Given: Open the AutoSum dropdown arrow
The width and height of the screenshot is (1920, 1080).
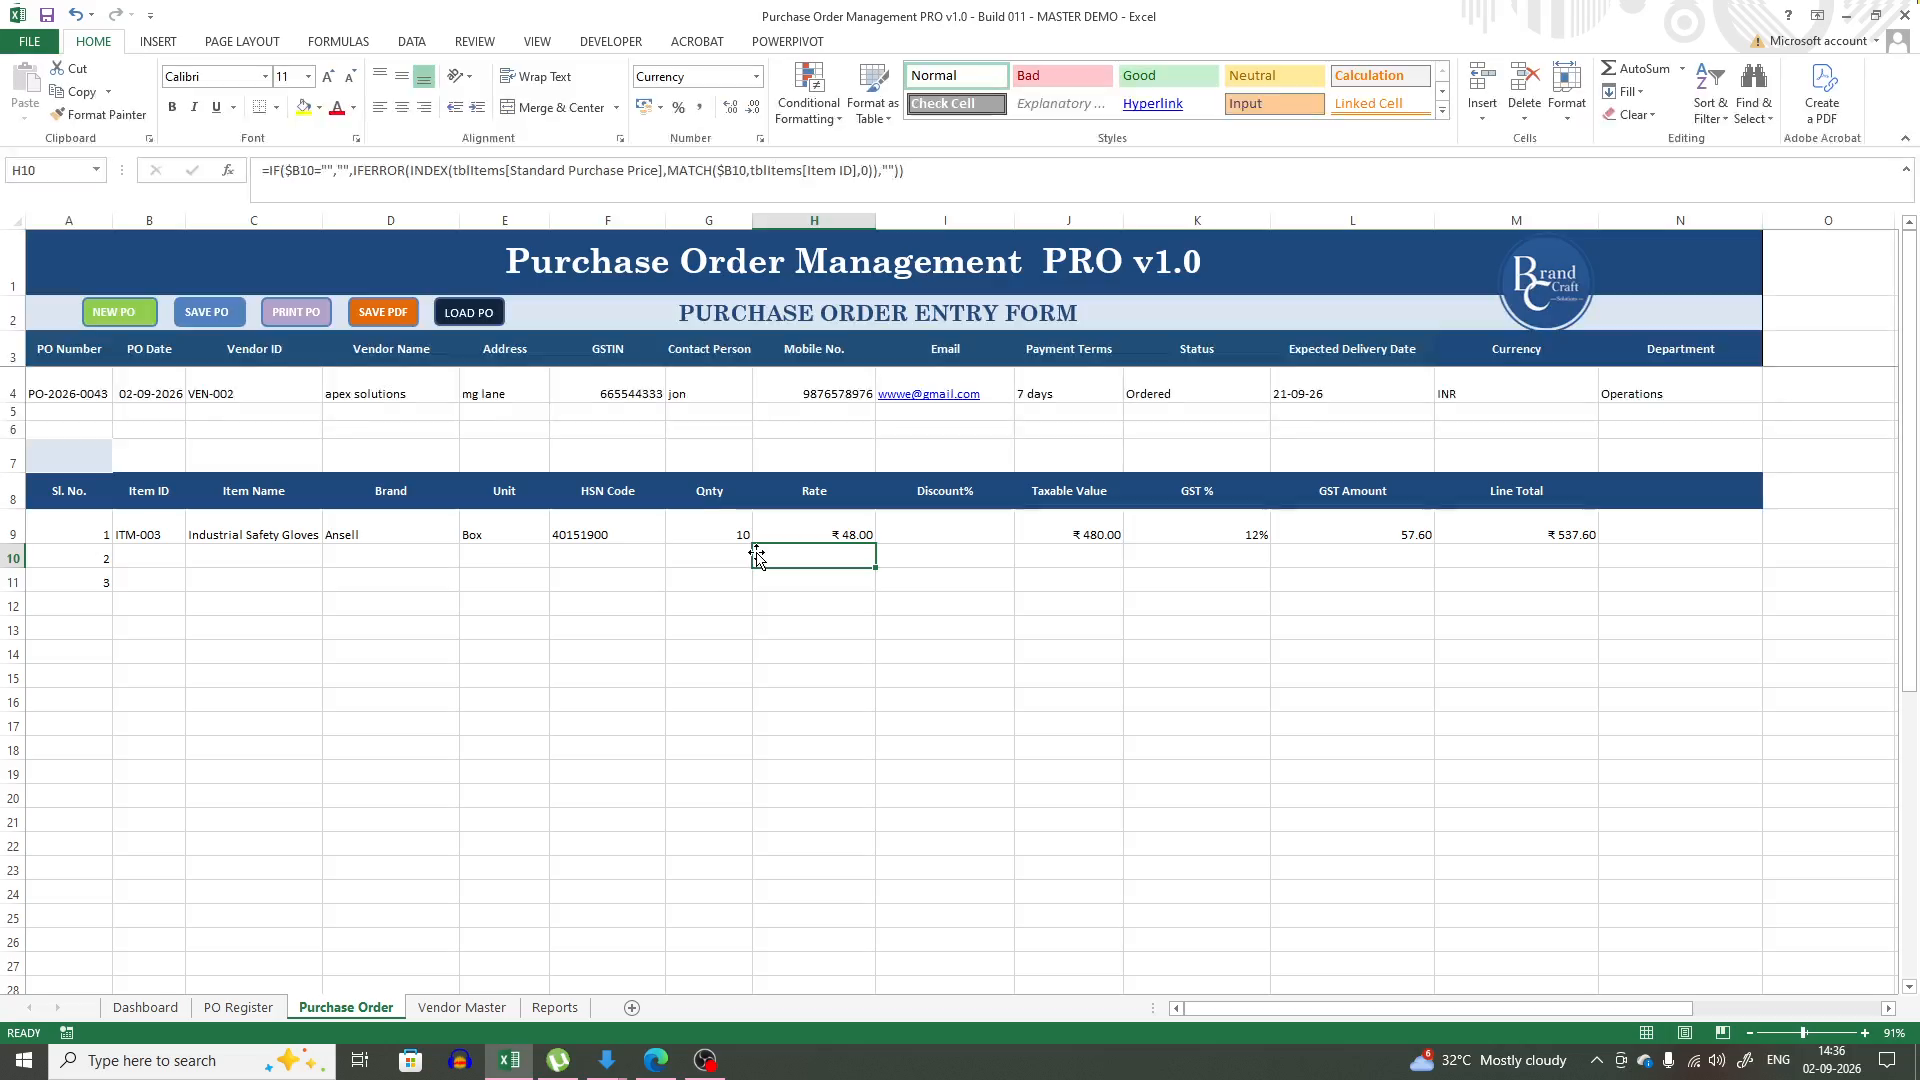Looking at the screenshot, I should click(1682, 68).
